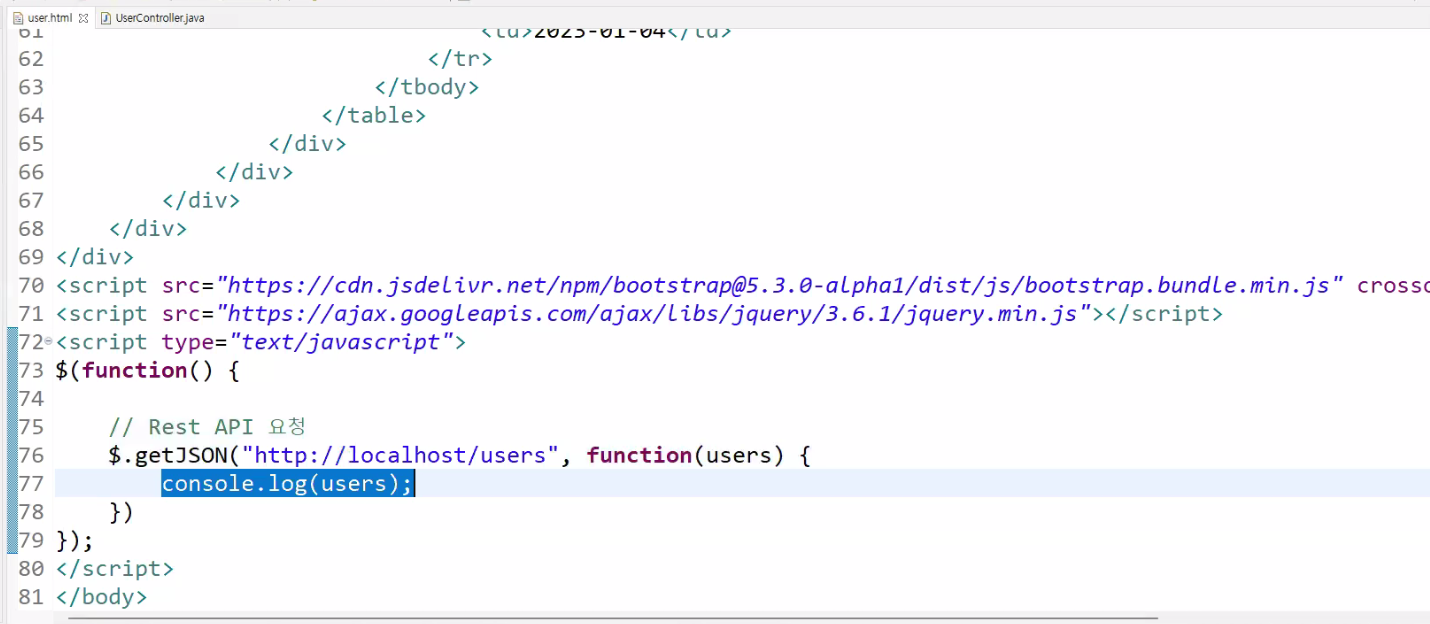This screenshot has height=624, width=1430.
Task: Click the jquery.min.js script URL
Action: point(653,314)
